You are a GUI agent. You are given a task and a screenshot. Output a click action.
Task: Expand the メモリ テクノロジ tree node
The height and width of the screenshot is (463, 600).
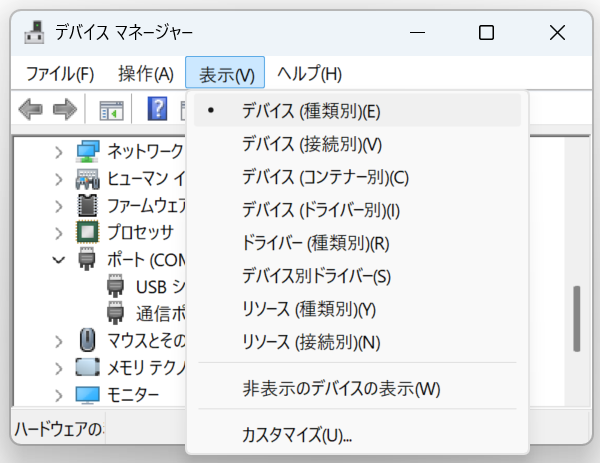(x=59, y=368)
